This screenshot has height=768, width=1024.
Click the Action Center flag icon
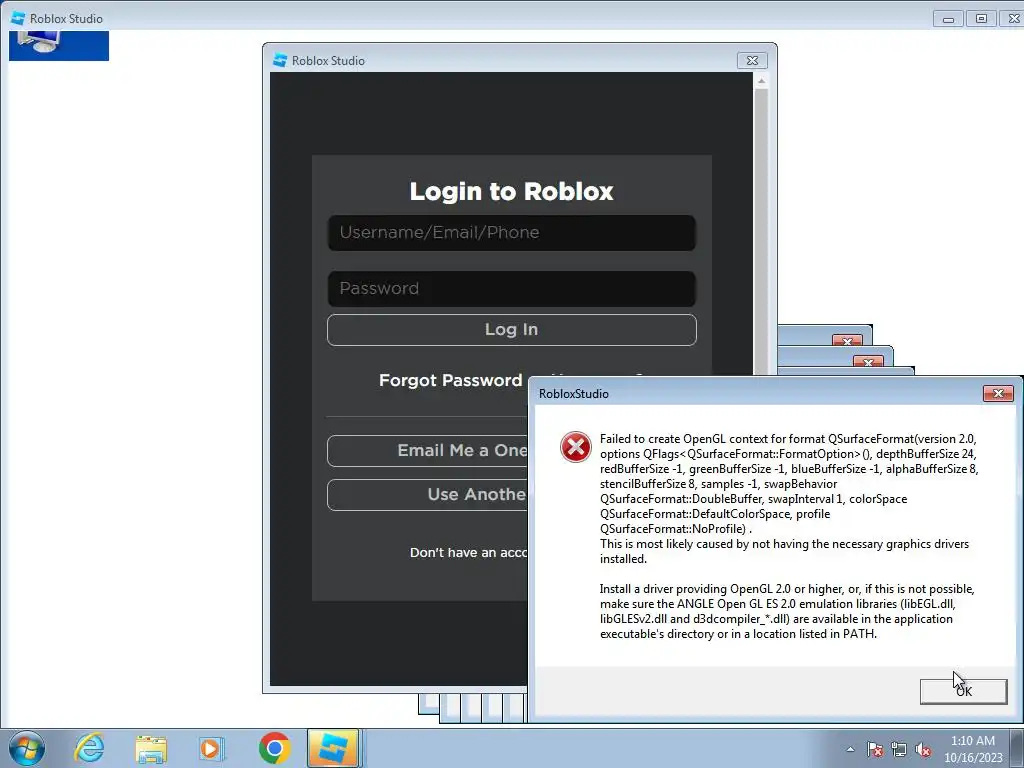click(x=875, y=749)
